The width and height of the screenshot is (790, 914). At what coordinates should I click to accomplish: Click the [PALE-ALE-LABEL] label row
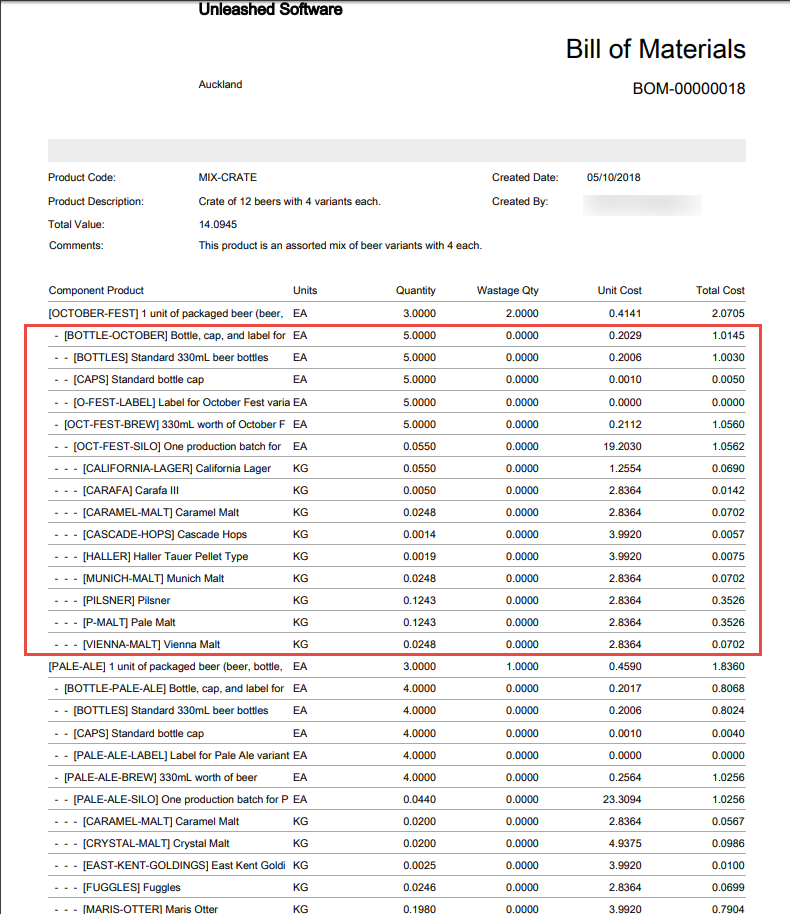[x=396, y=755]
